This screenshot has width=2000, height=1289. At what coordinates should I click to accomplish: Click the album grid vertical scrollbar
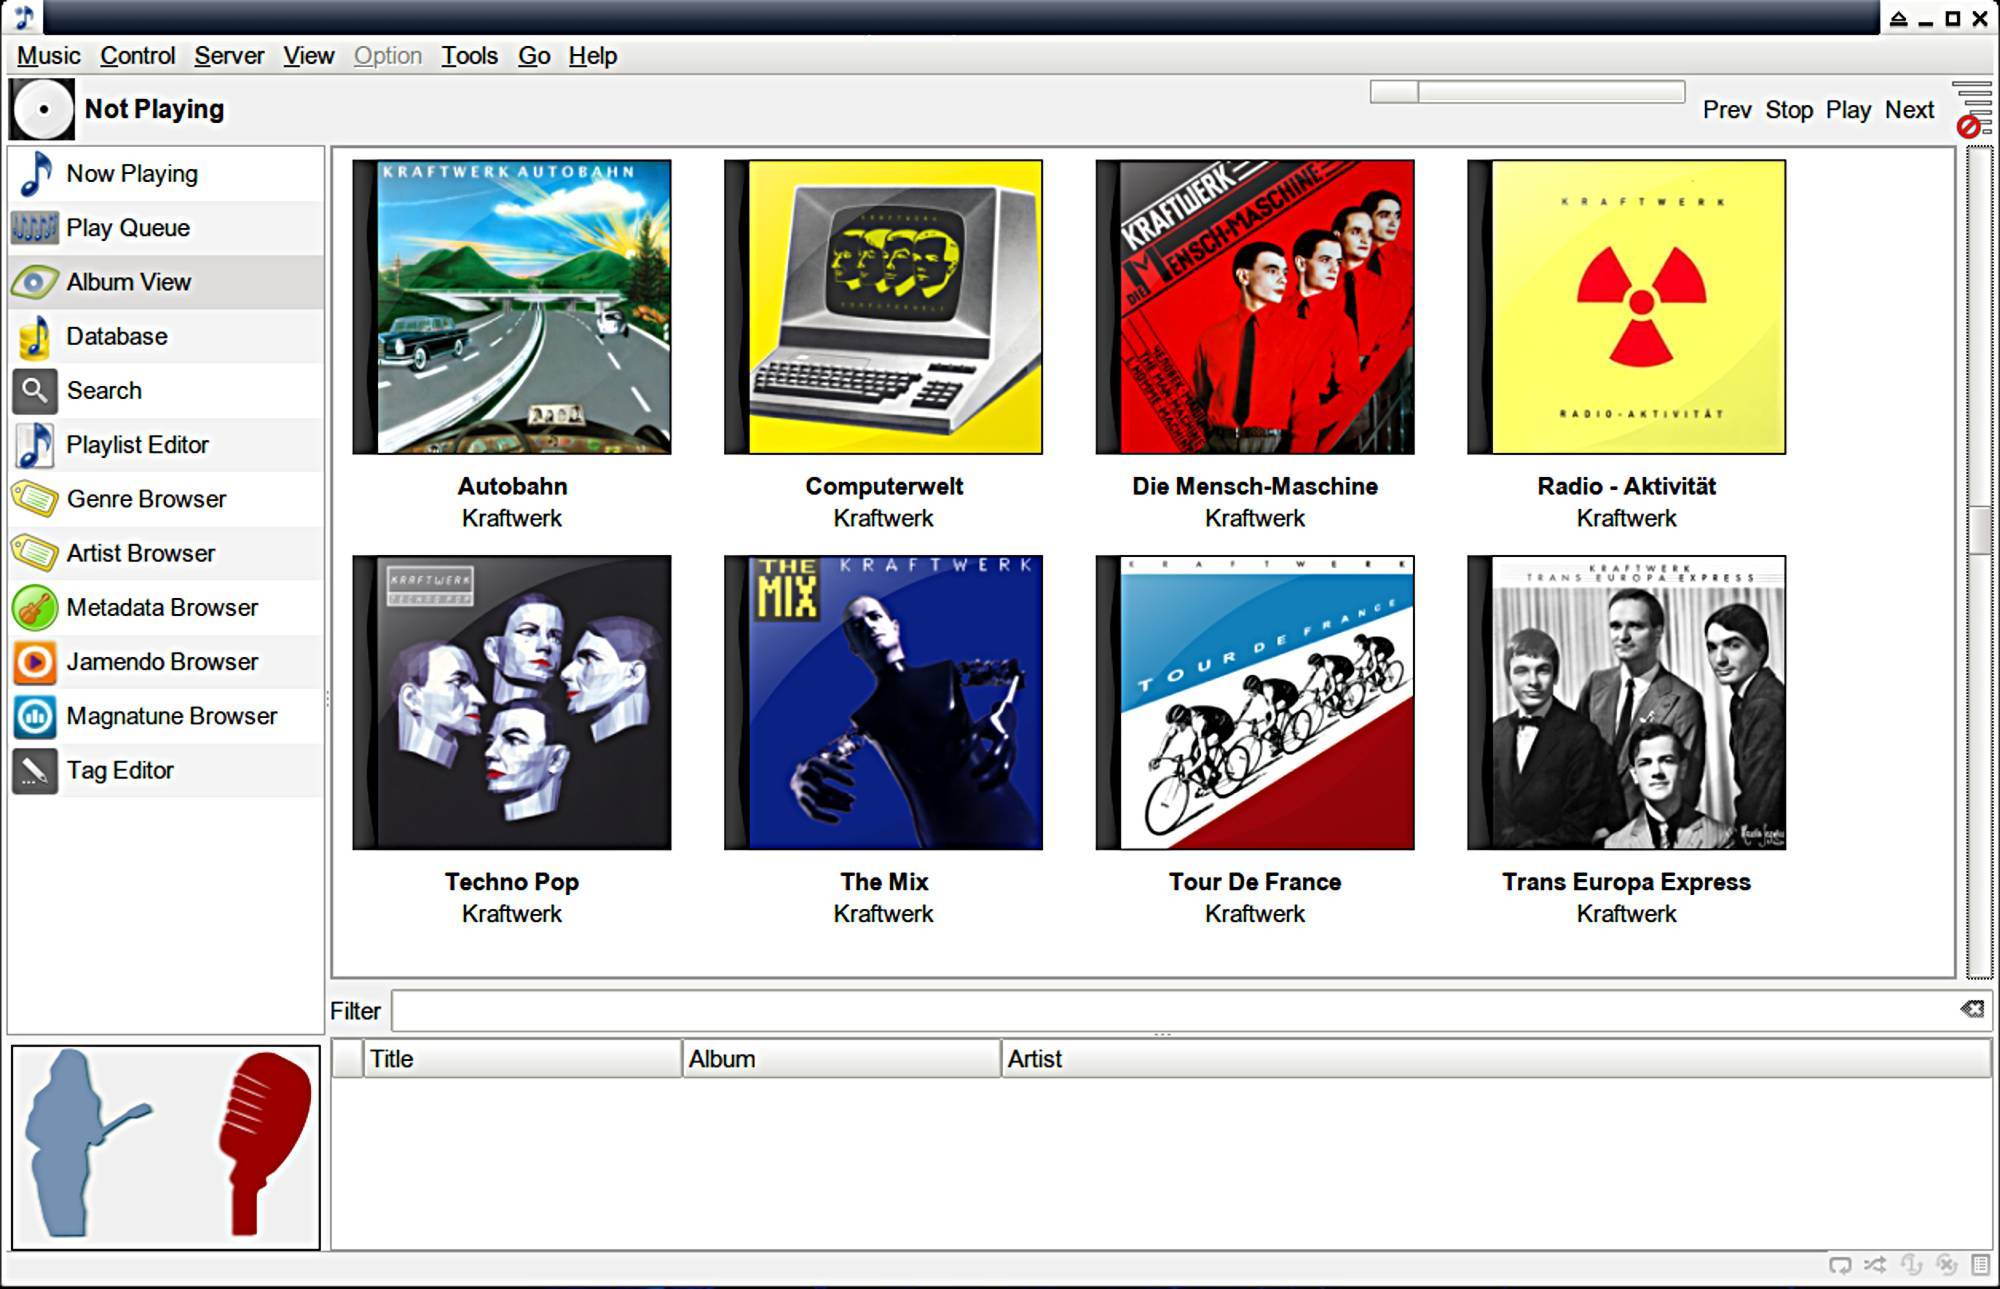click(1979, 562)
